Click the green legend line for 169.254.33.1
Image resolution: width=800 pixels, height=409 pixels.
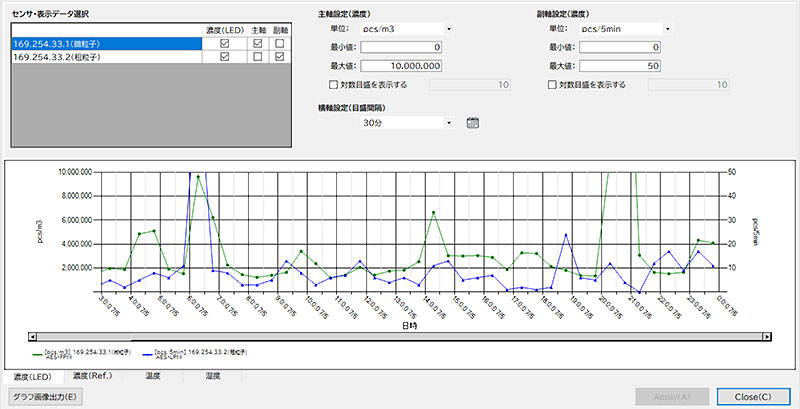(x=40, y=353)
